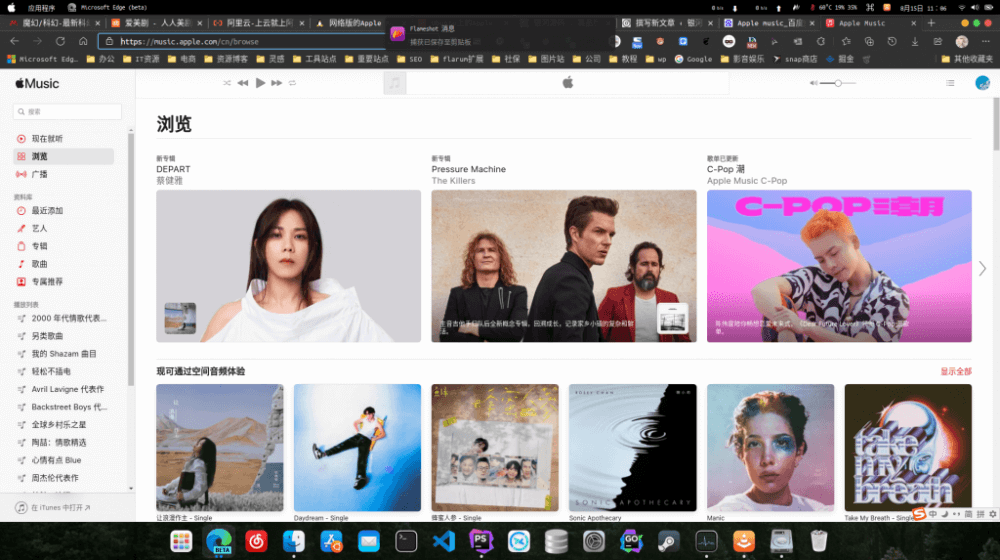Viewport: 1000px width, 560px height.
Task: Click the previous track button
Action: pyautogui.click(x=243, y=83)
